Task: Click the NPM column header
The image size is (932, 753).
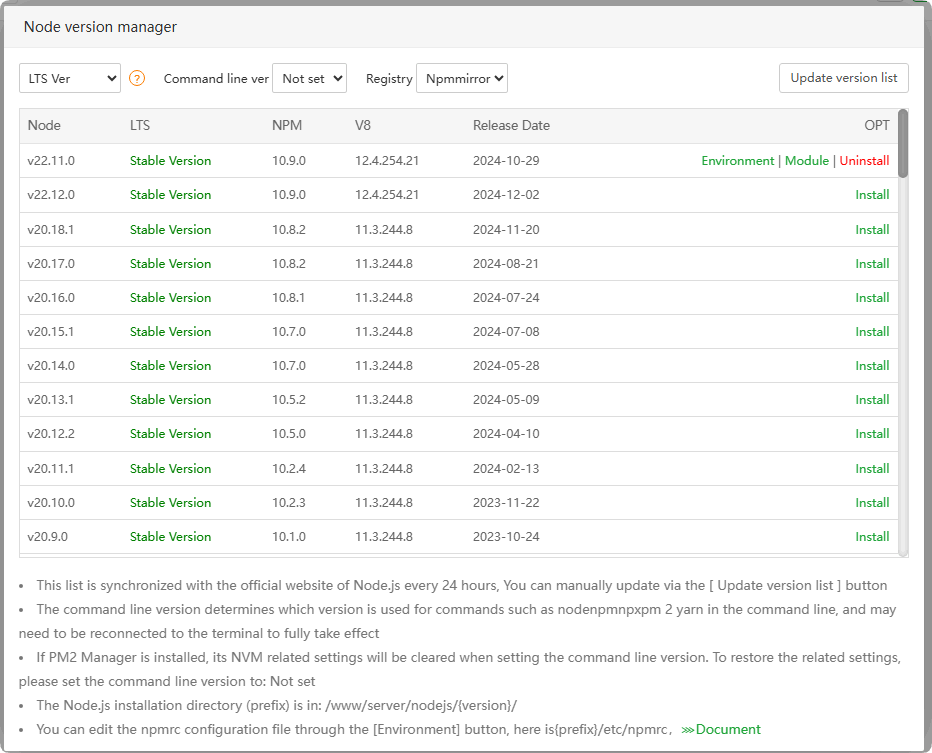Action: coord(287,126)
